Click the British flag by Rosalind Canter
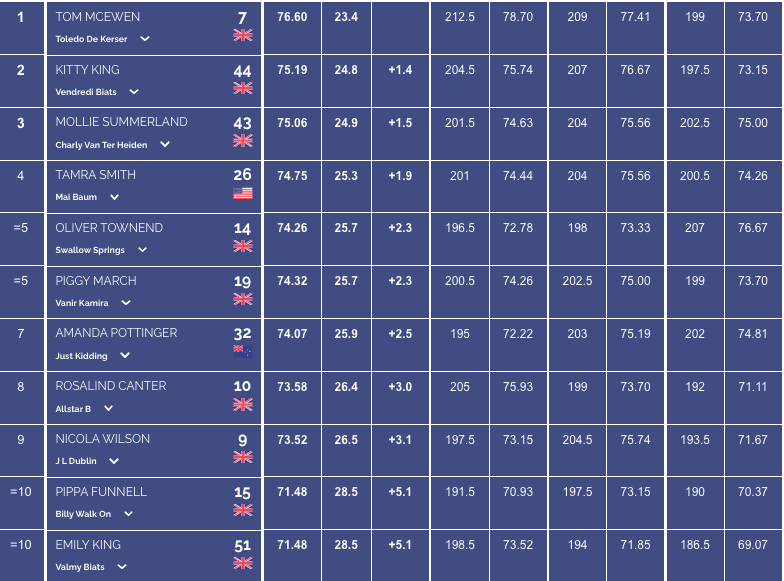 pos(242,404)
